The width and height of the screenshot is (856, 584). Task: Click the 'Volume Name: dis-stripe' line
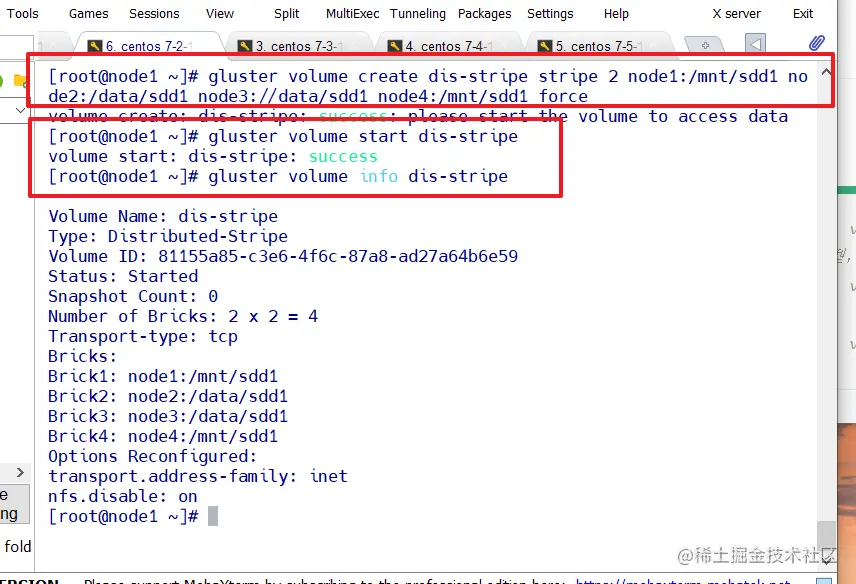pyautogui.click(x=163, y=216)
